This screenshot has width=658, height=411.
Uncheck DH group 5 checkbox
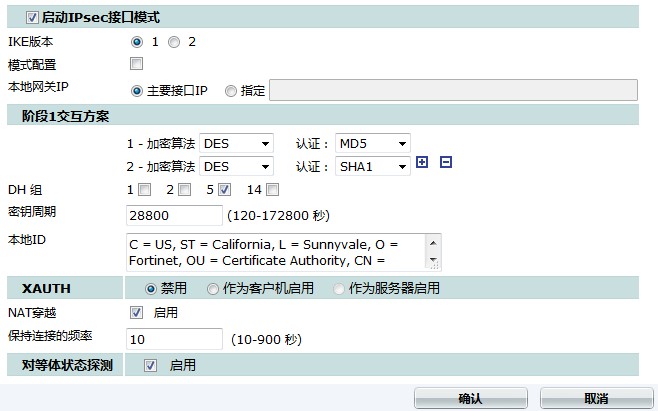pos(224,190)
